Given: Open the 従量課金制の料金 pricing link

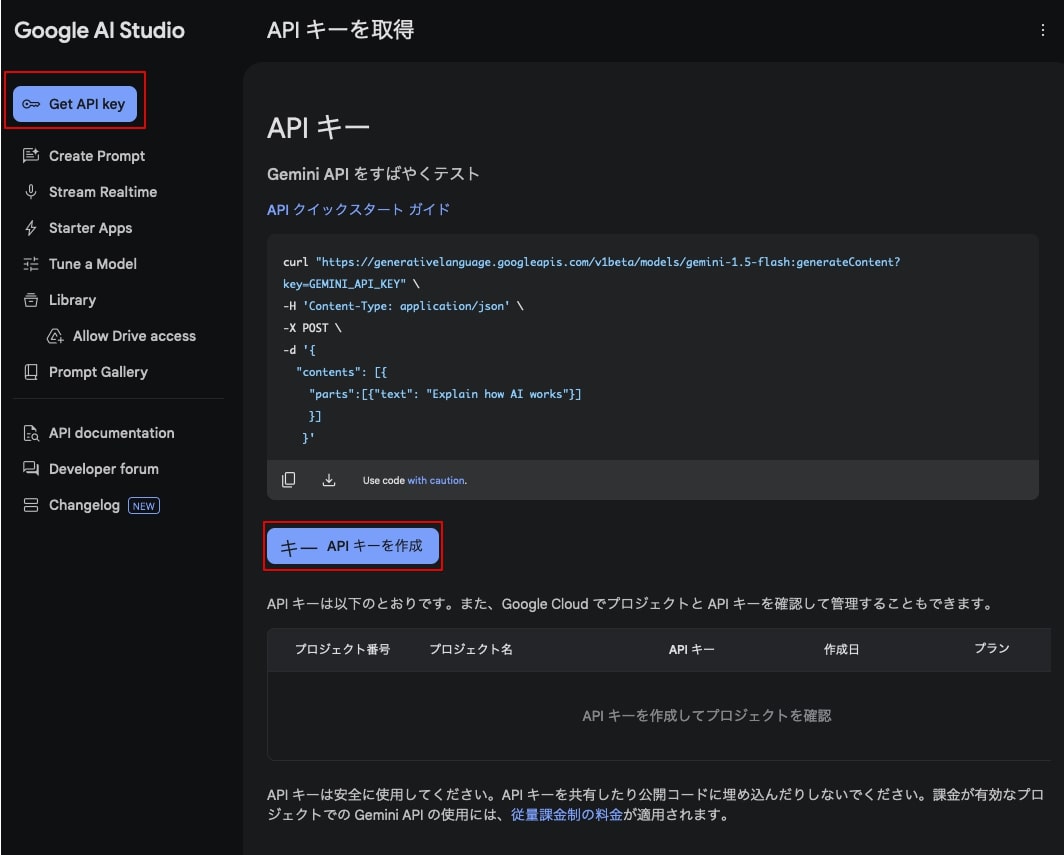Looking at the screenshot, I should 567,814.
